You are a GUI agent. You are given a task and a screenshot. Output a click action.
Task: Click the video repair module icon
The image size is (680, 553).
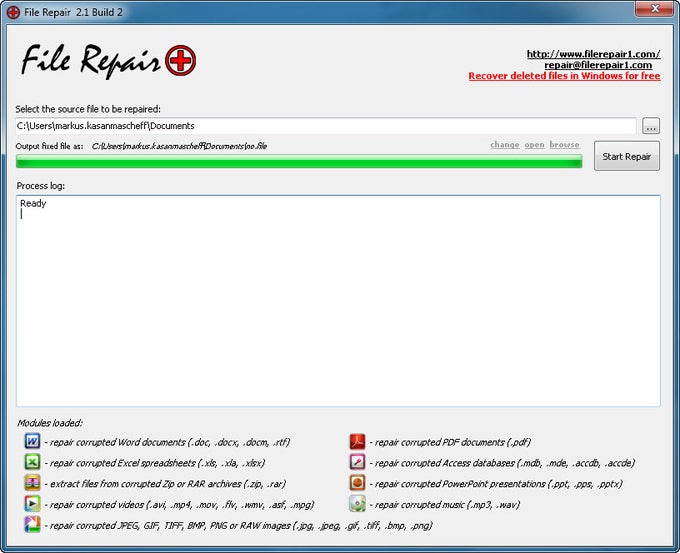tap(33, 504)
